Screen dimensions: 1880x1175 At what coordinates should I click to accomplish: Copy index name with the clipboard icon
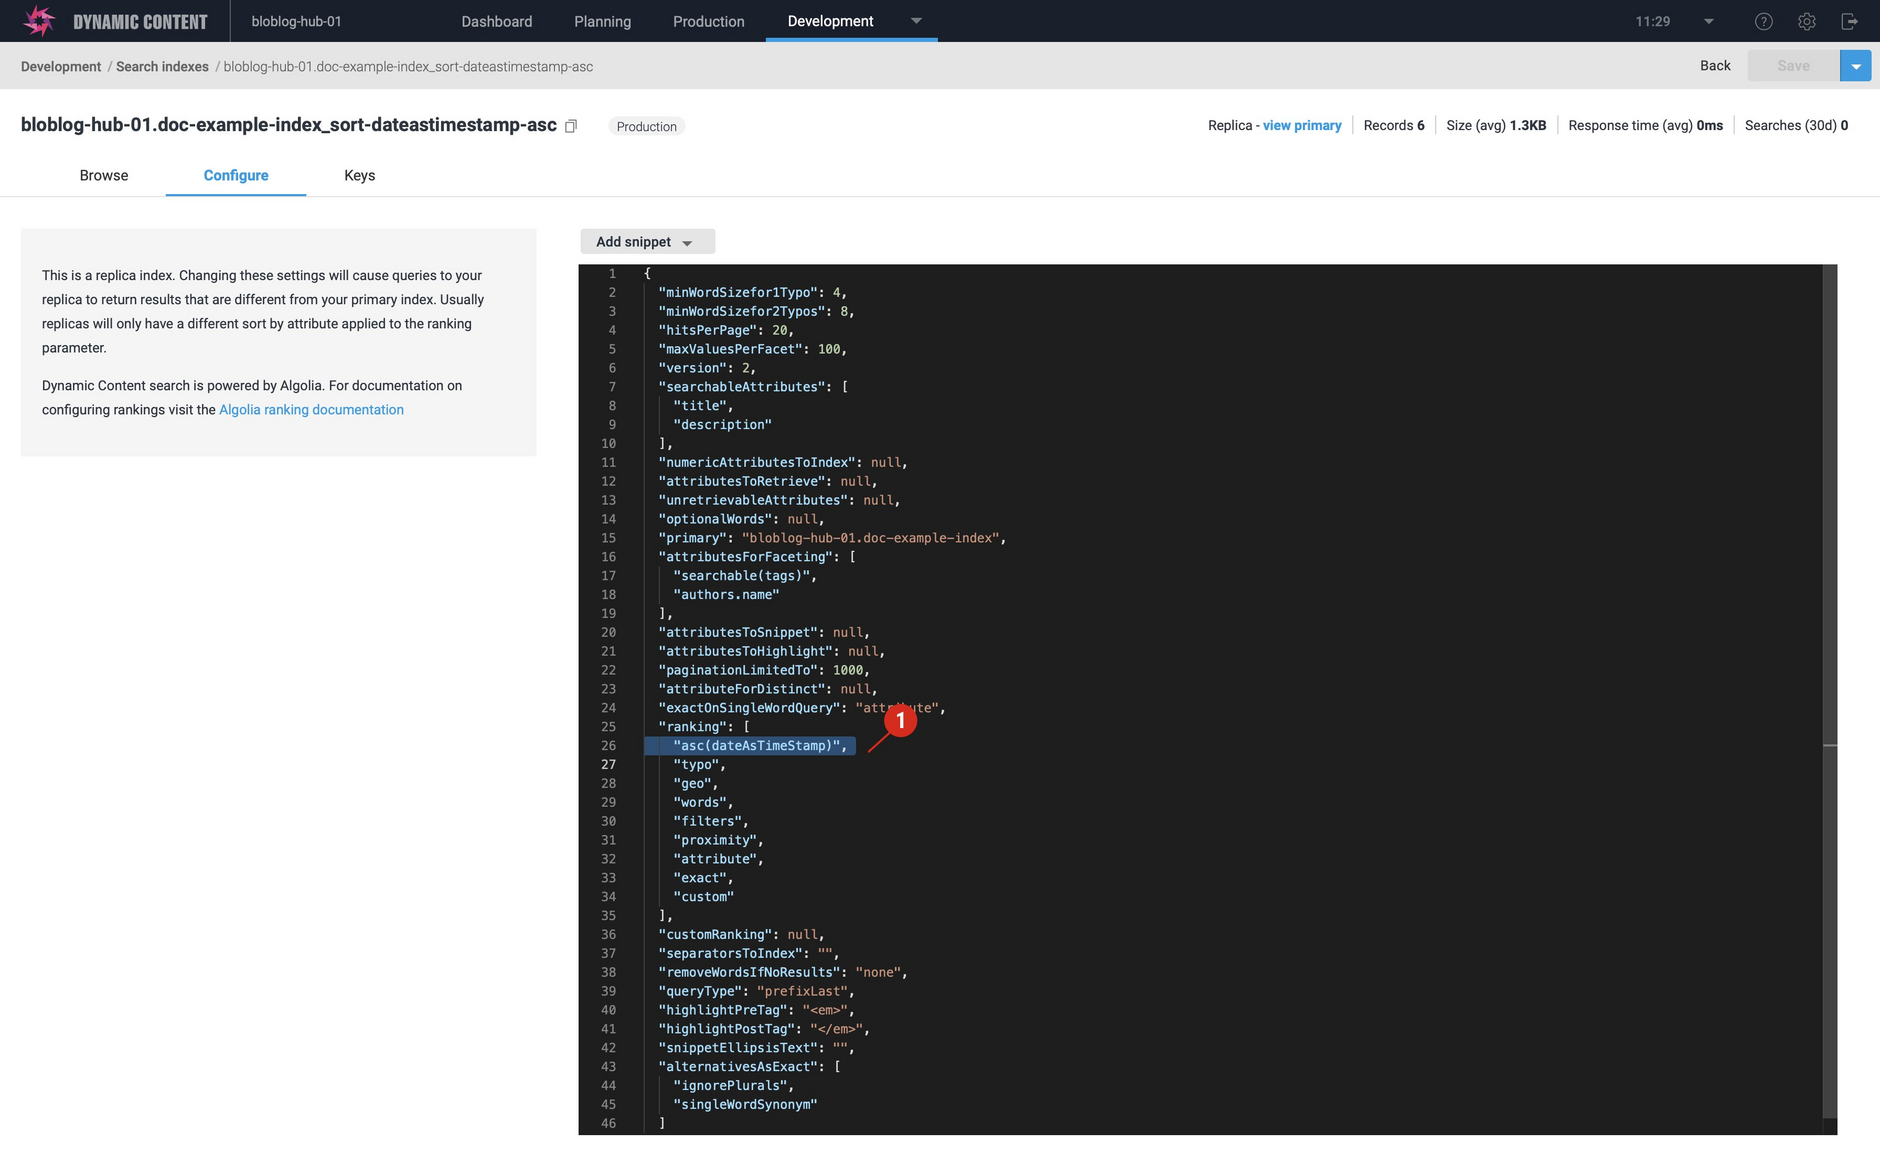pyautogui.click(x=571, y=126)
